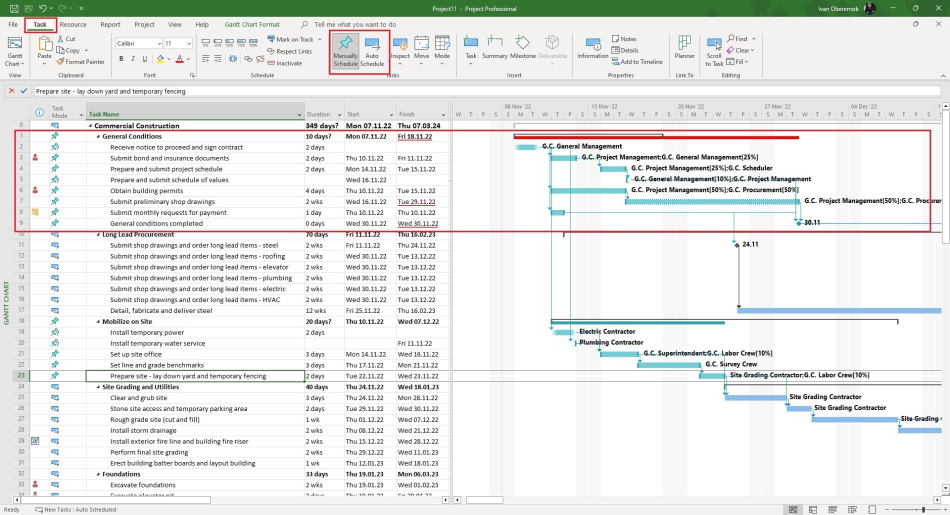Insert a Summary task
Viewport: 950px width, 515px height.
pyautogui.click(x=494, y=48)
